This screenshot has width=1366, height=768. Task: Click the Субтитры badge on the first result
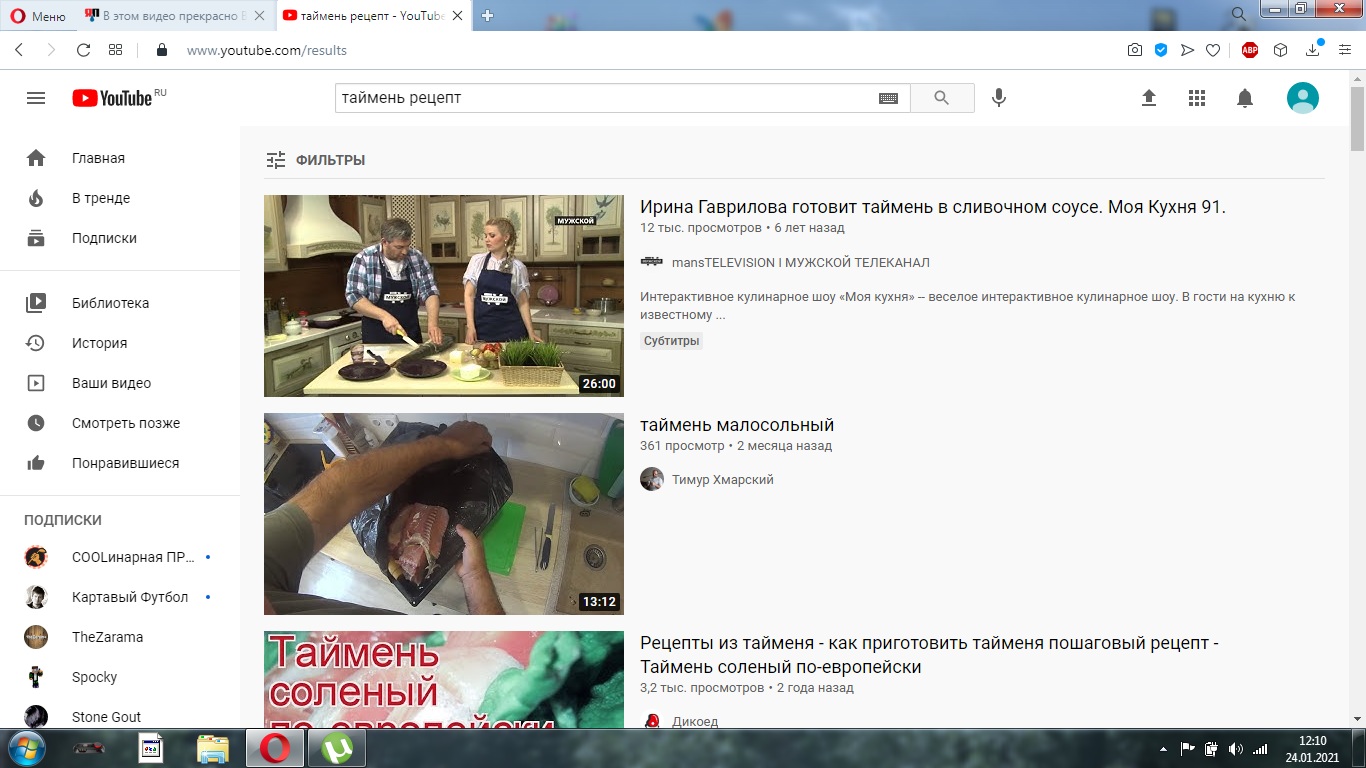(x=672, y=341)
